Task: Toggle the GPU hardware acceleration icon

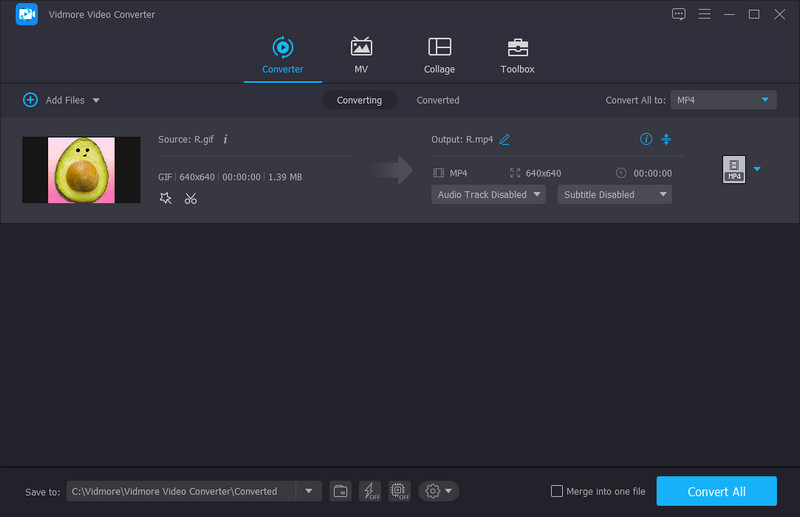Action: pos(399,491)
